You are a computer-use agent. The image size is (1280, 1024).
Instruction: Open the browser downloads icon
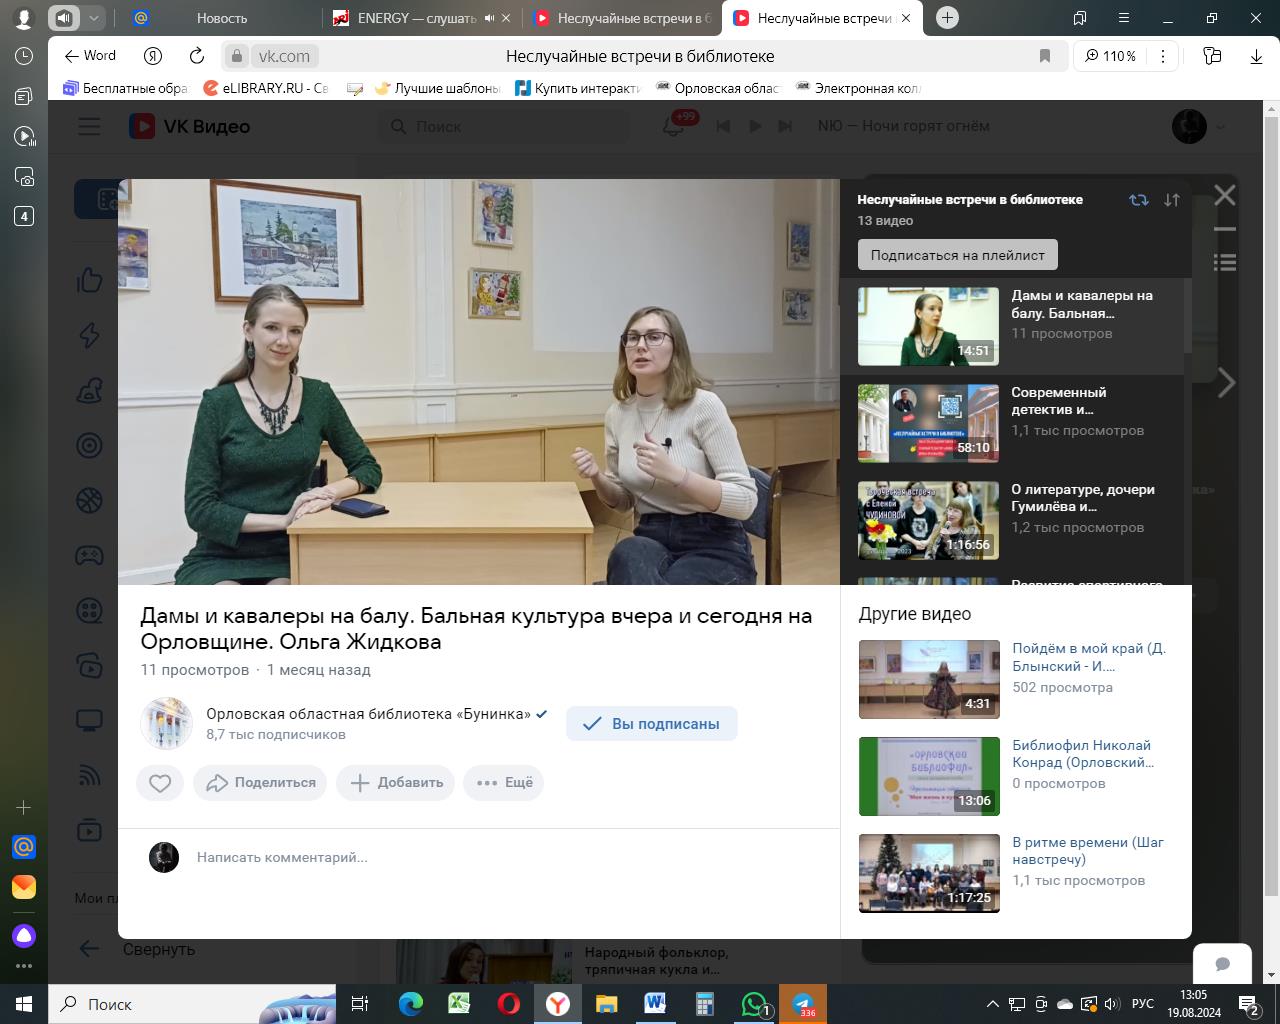(x=1256, y=56)
